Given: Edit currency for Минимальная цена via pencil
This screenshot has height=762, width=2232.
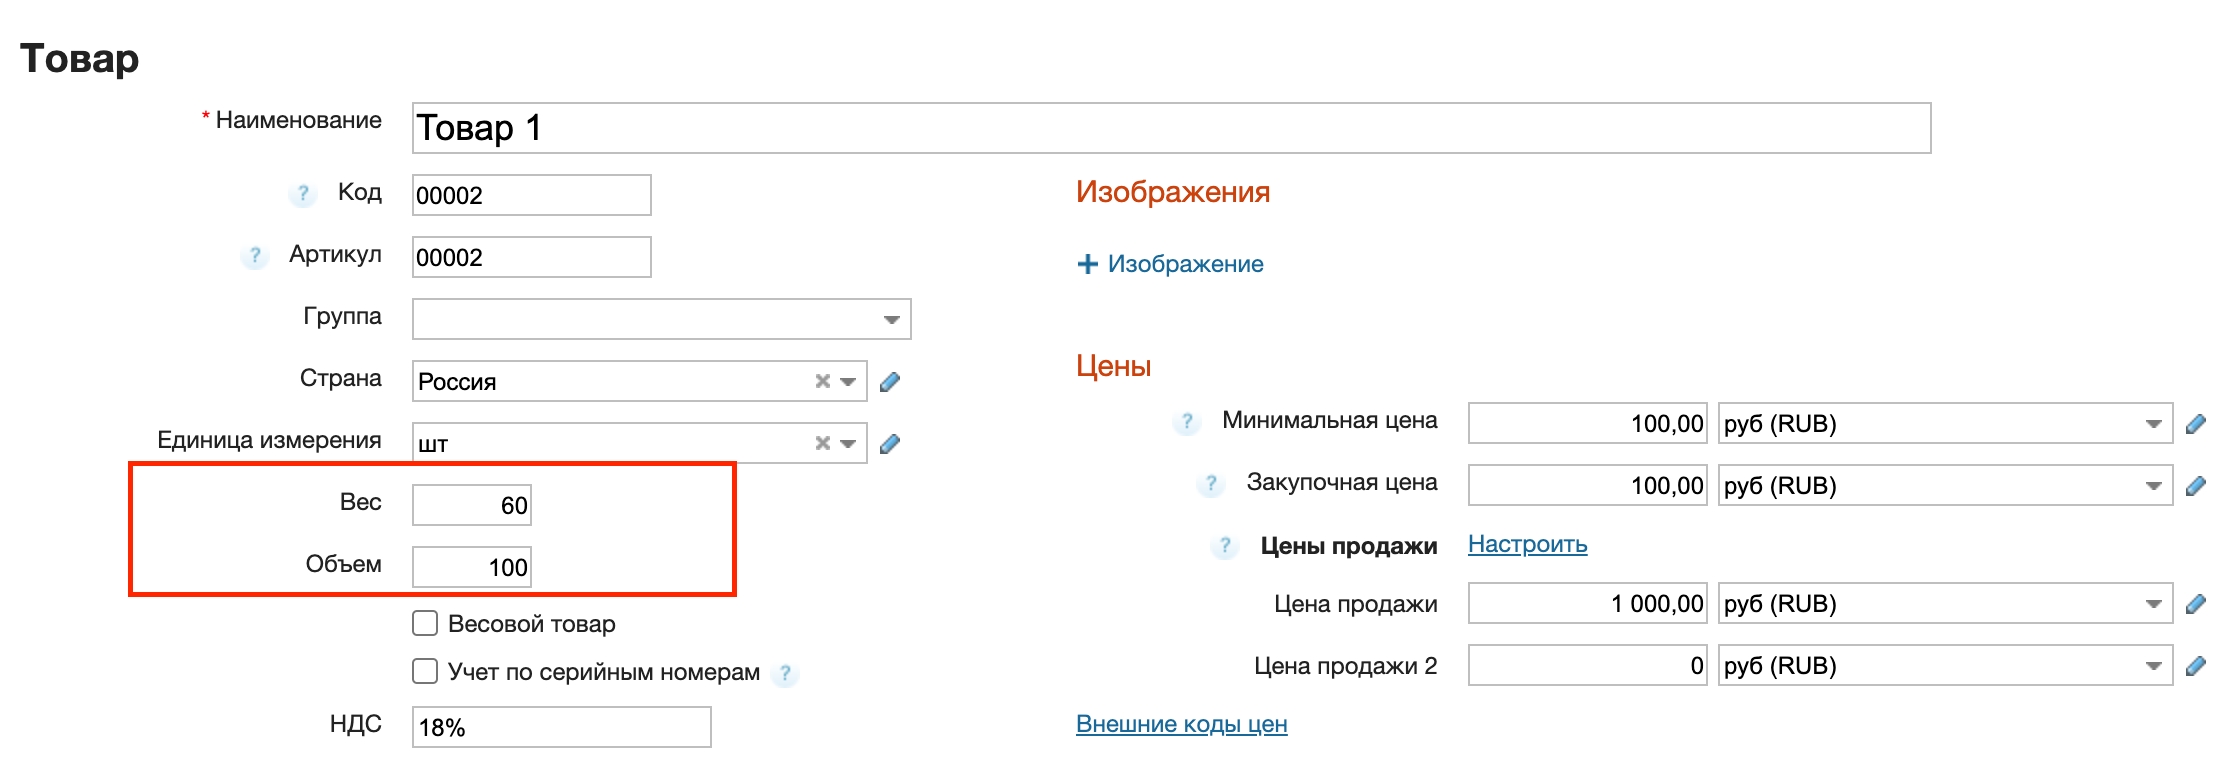Looking at the screenshot, I should click(x=2195, y=424).
